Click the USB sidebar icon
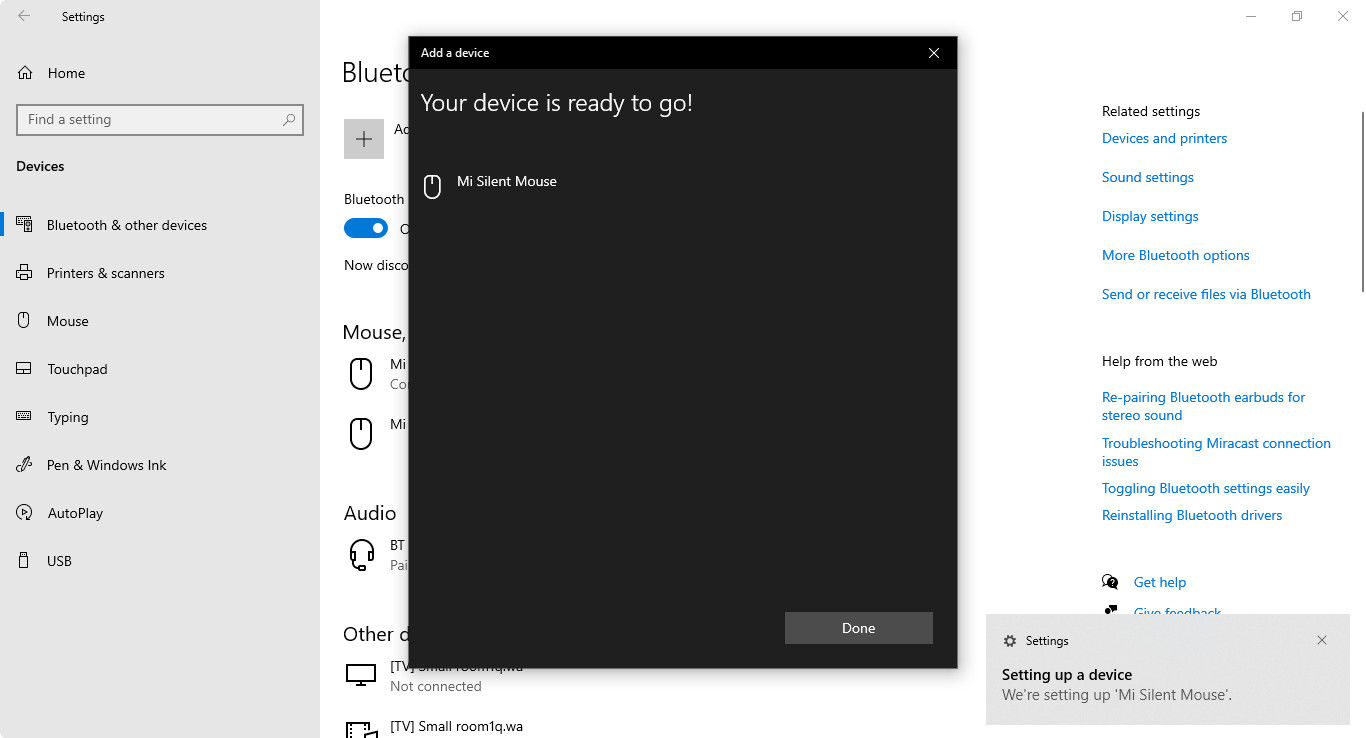The height and width of the screenshot is (738, 1366). click(25, 561)
